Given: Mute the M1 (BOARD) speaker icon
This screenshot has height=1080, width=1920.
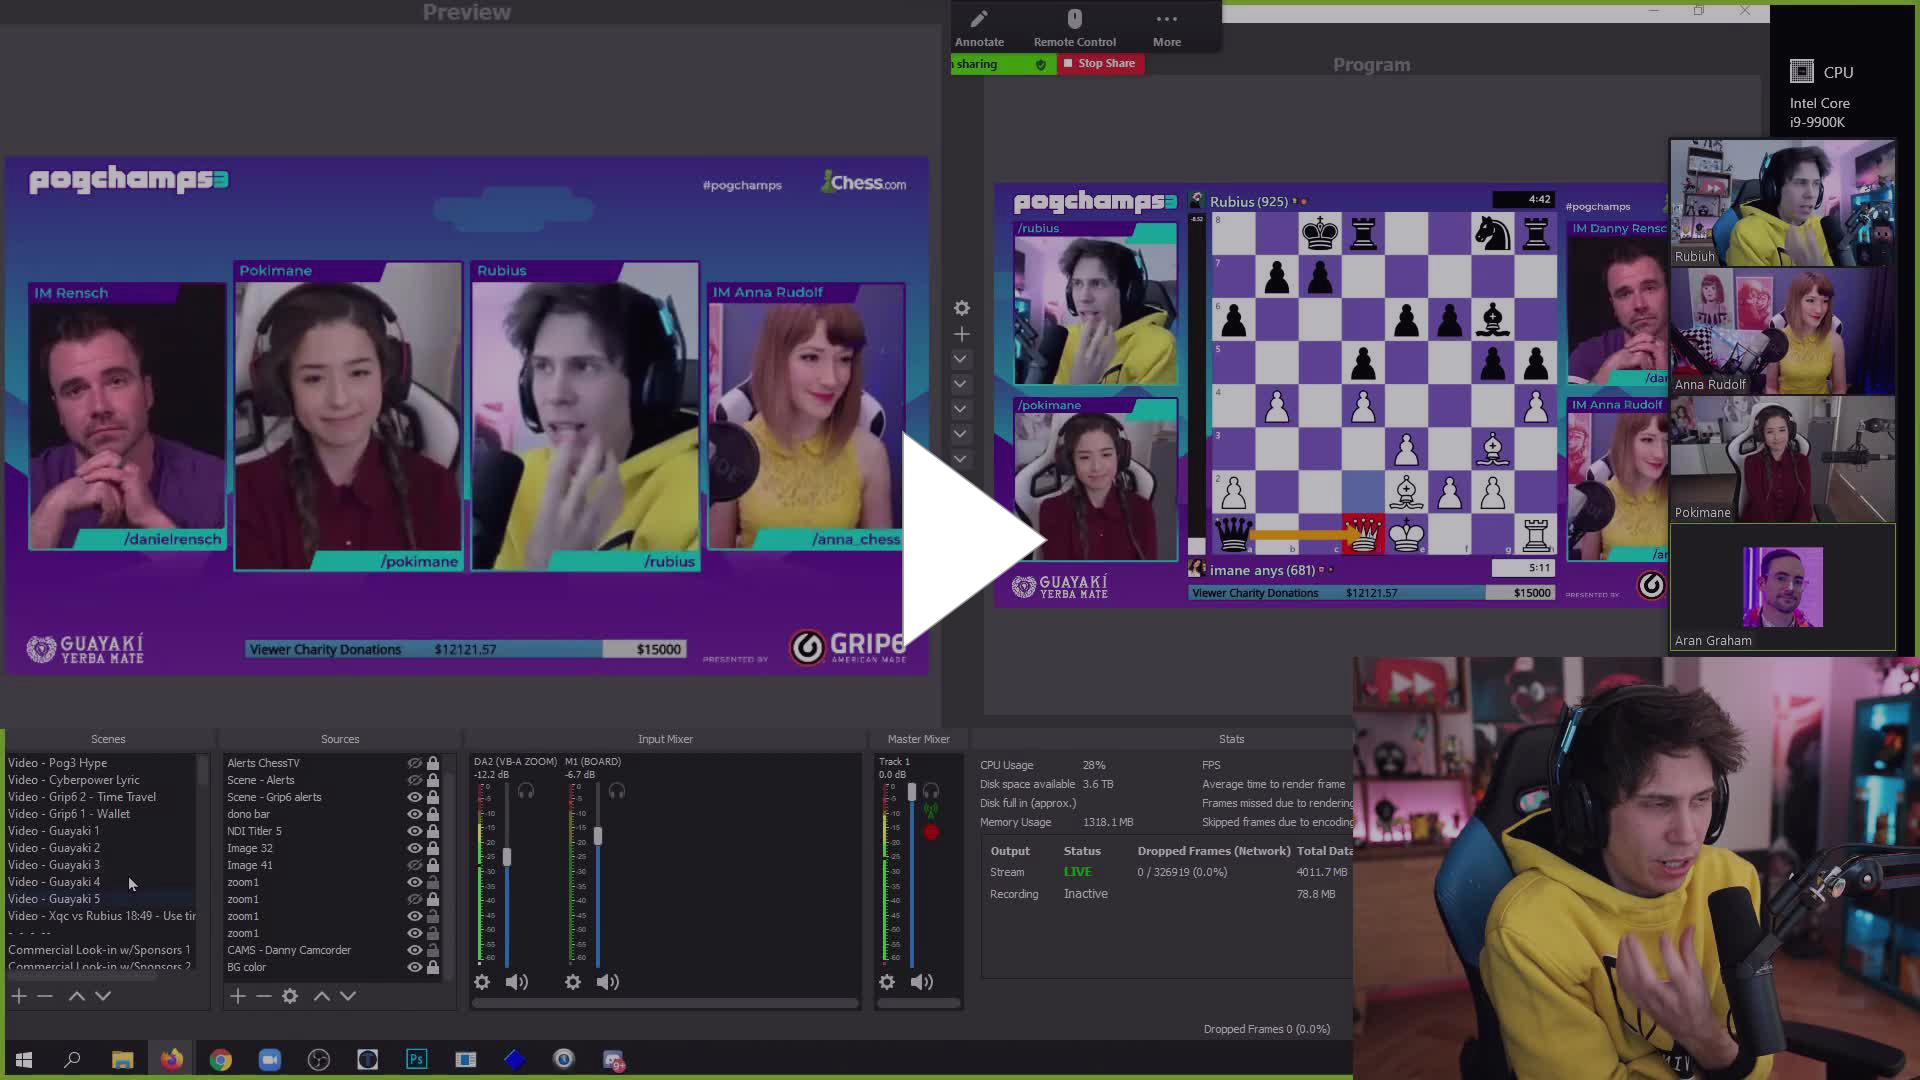Looking at the screenshot, I should point(607,982).
